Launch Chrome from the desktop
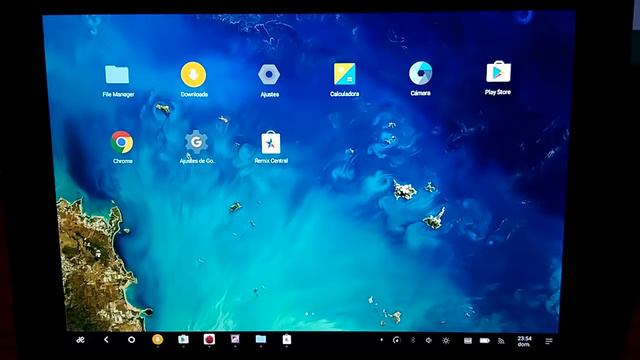 click(122, 142)
